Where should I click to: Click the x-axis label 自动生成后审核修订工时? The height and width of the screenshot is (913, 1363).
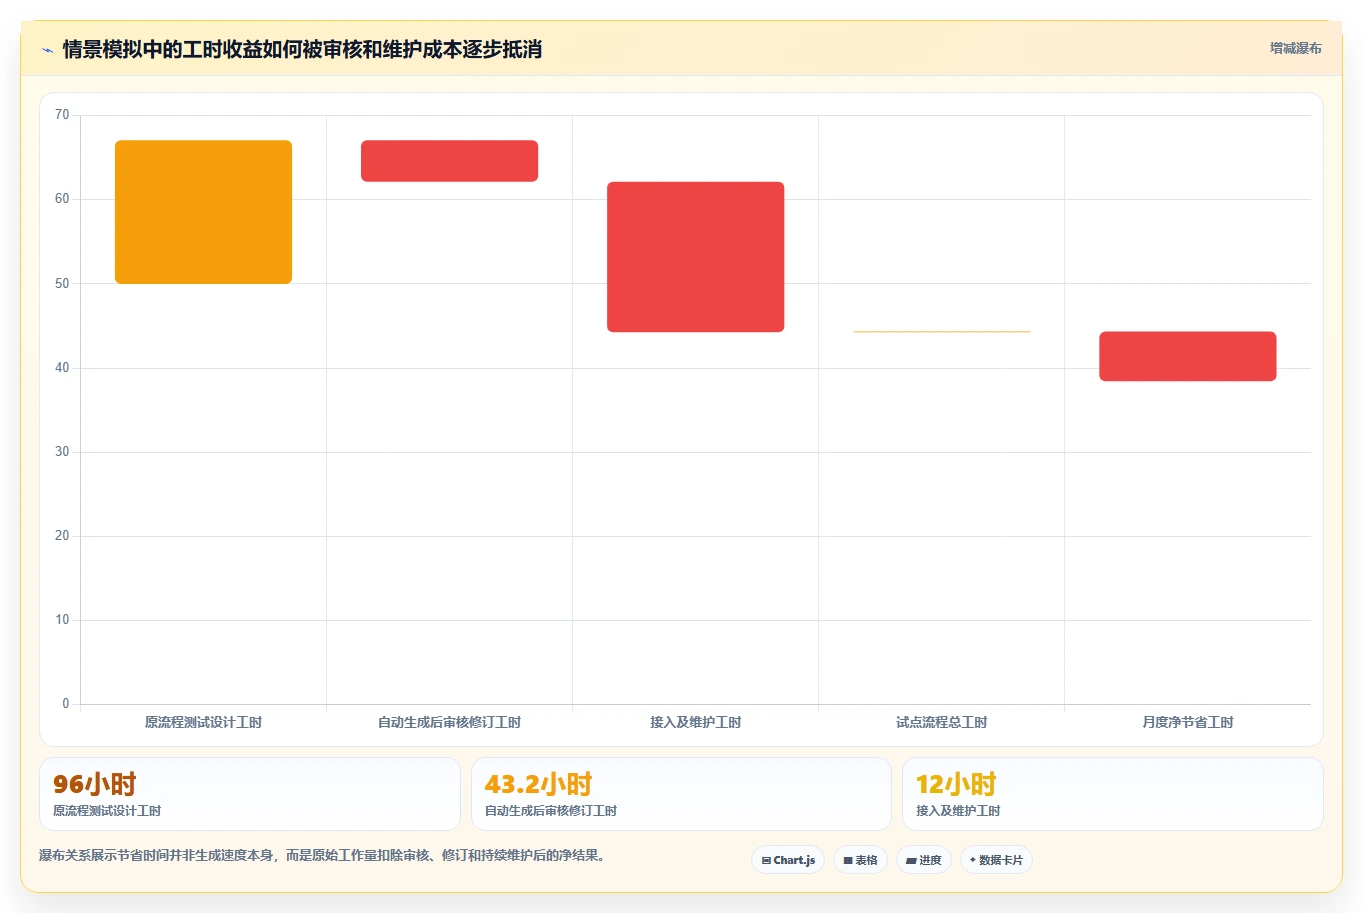pos(449,722)
